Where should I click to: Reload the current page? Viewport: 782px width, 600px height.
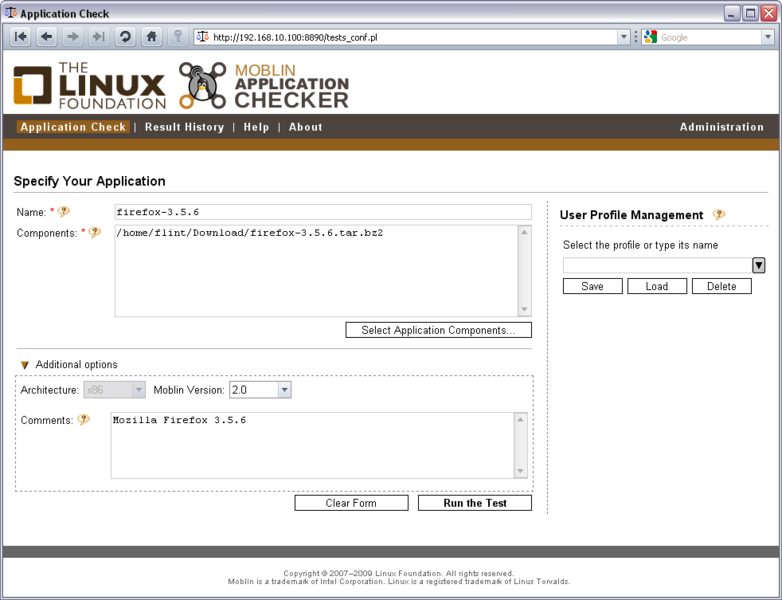[125, 37]
